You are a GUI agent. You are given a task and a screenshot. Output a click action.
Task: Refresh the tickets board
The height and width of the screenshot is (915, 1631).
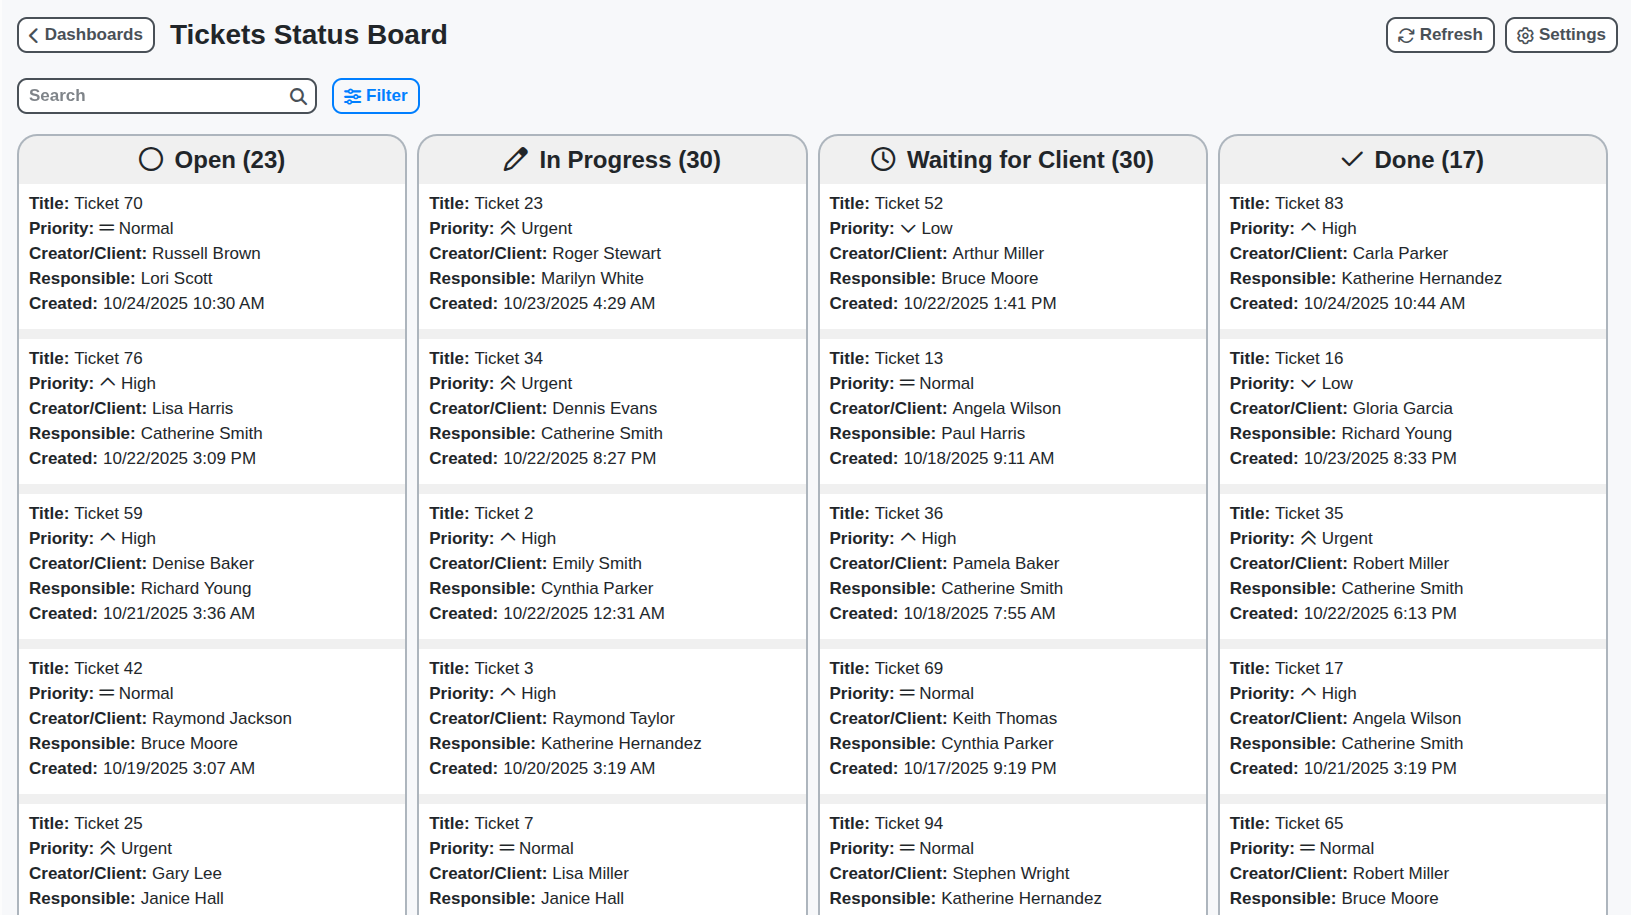(x=1440, y=34)
